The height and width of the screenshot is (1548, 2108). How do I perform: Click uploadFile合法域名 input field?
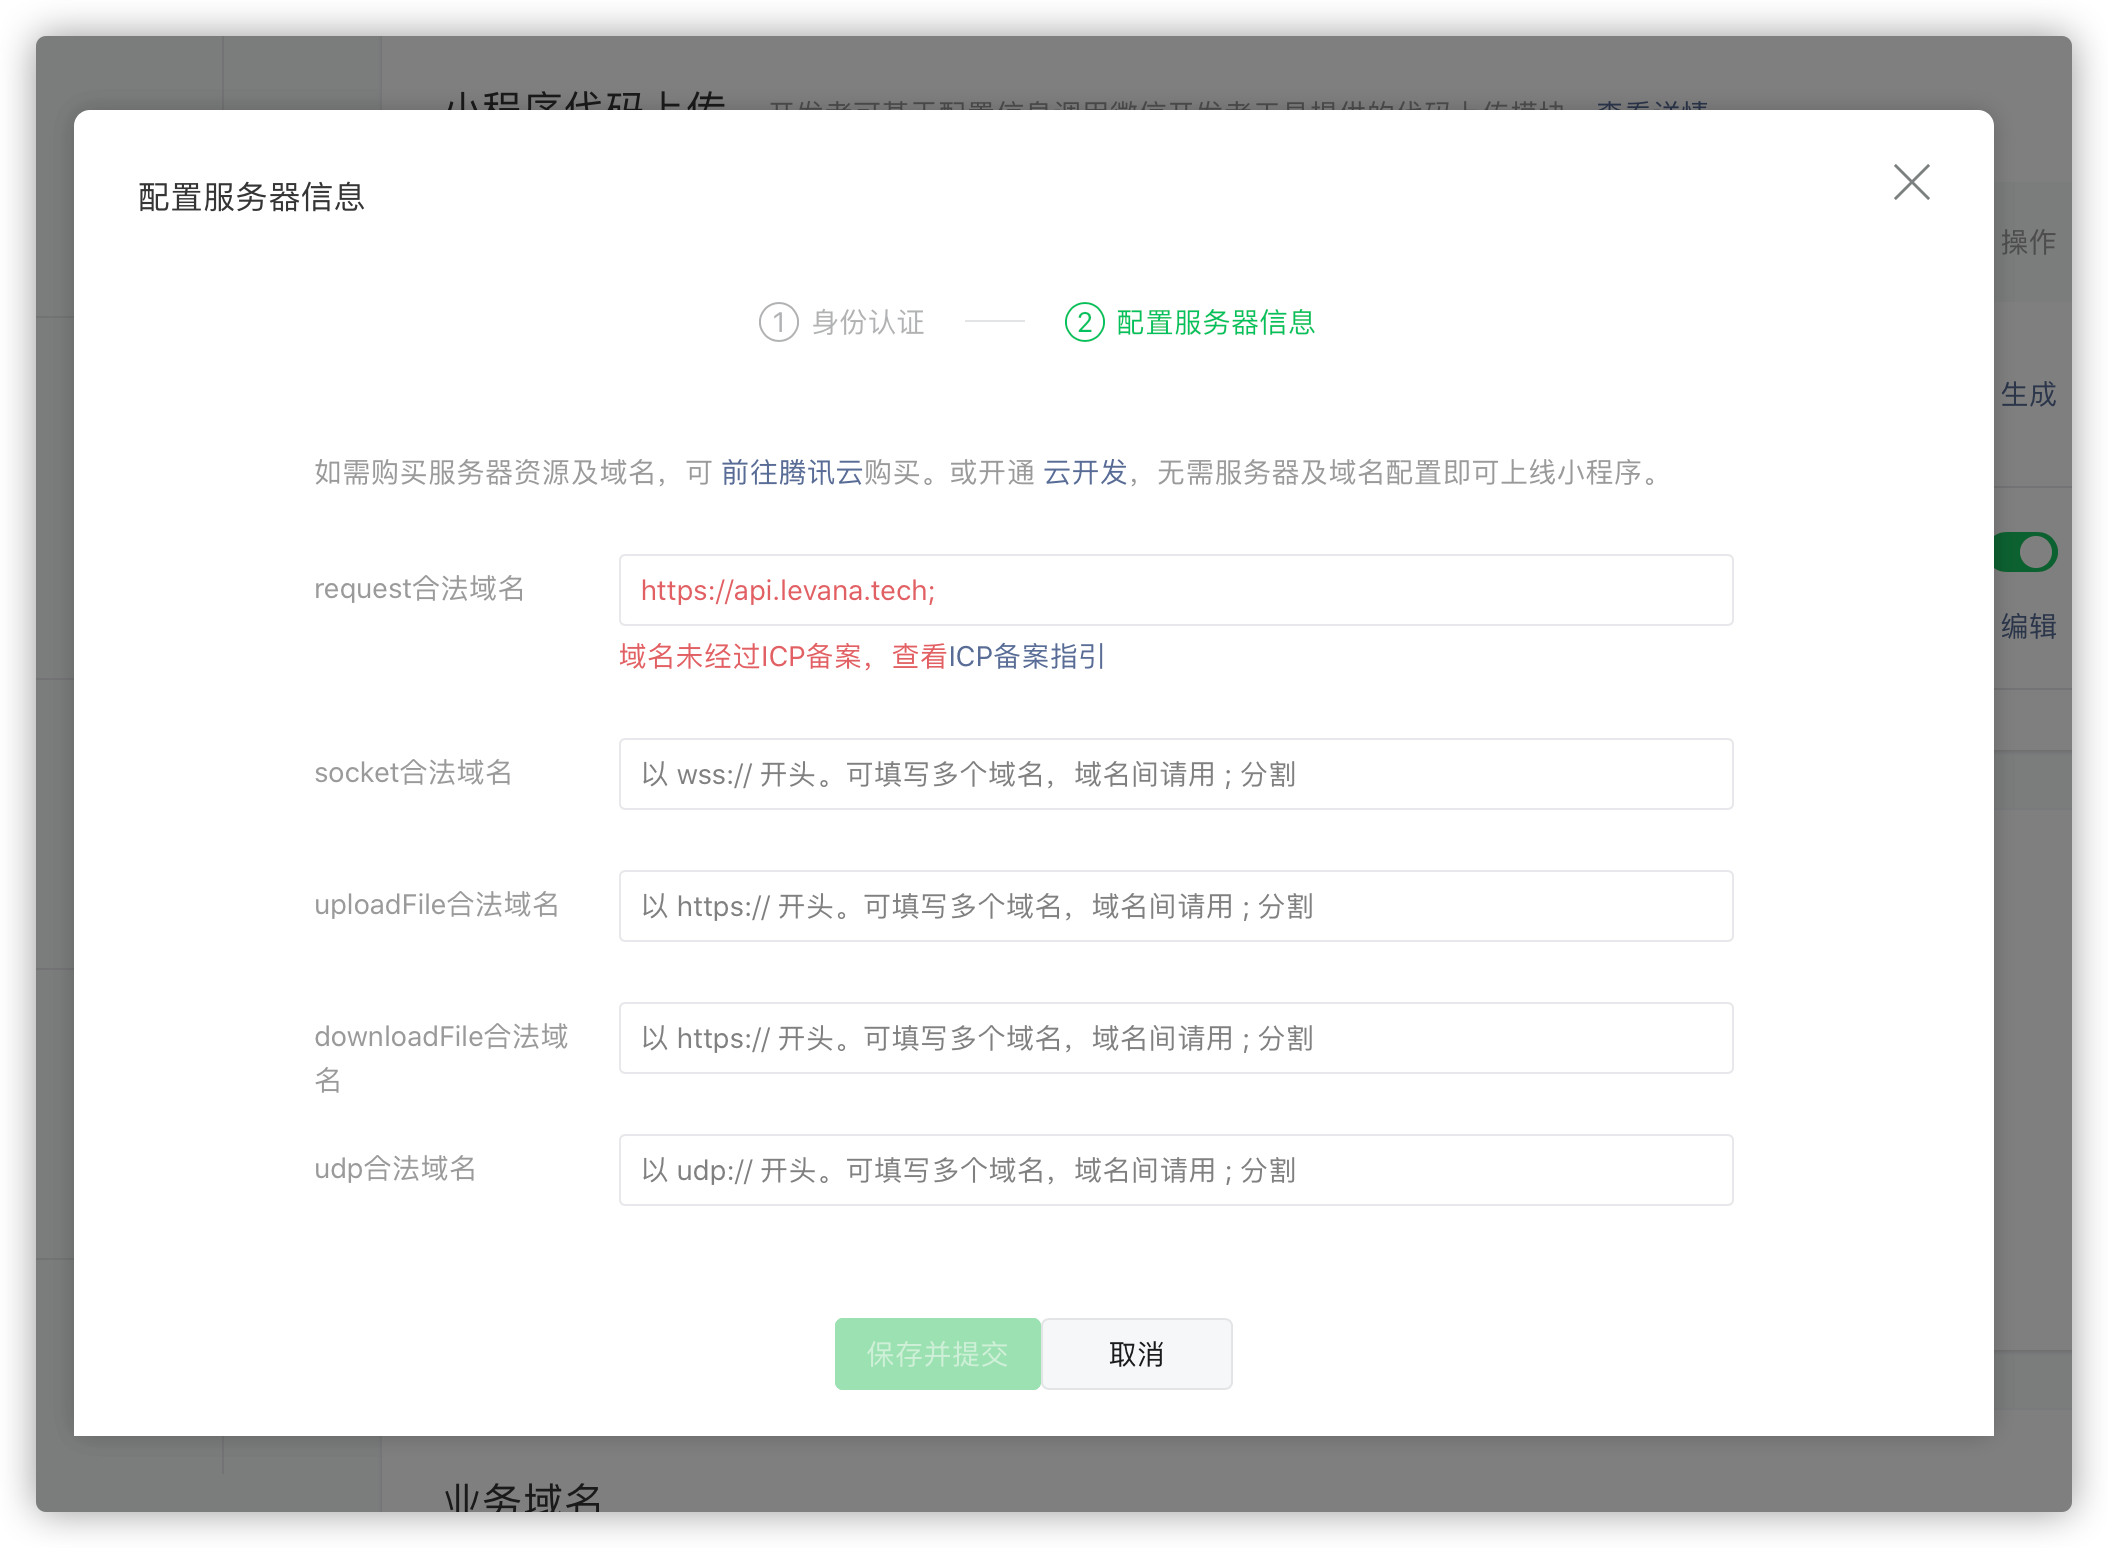coord(1175,906)
